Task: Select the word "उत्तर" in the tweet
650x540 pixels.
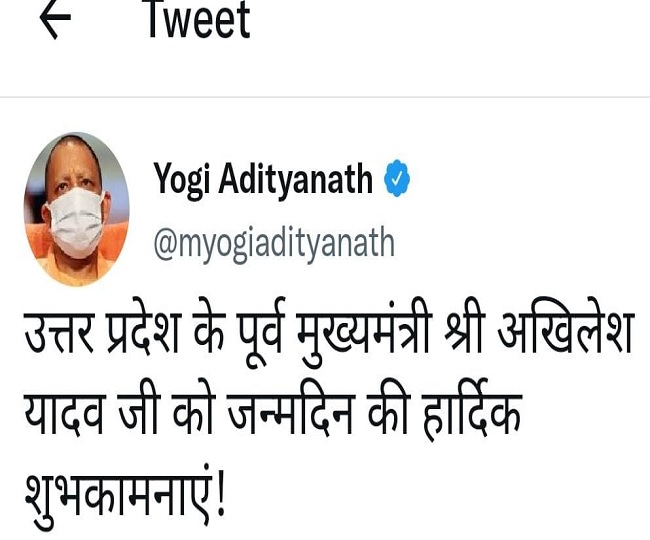Action: pos(59,332)
